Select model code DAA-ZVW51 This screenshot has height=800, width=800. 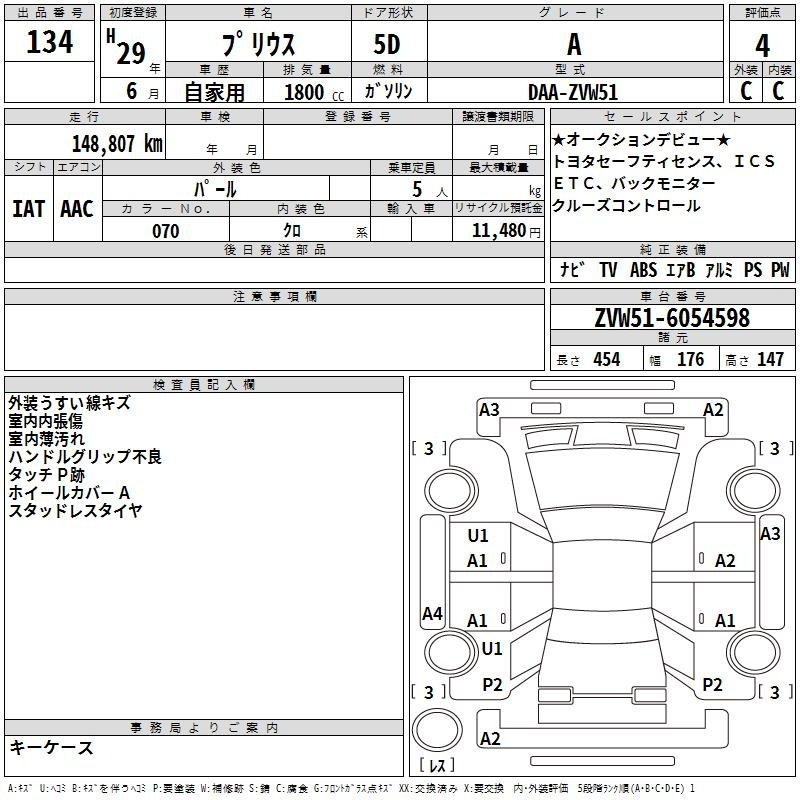coord(573,92)
